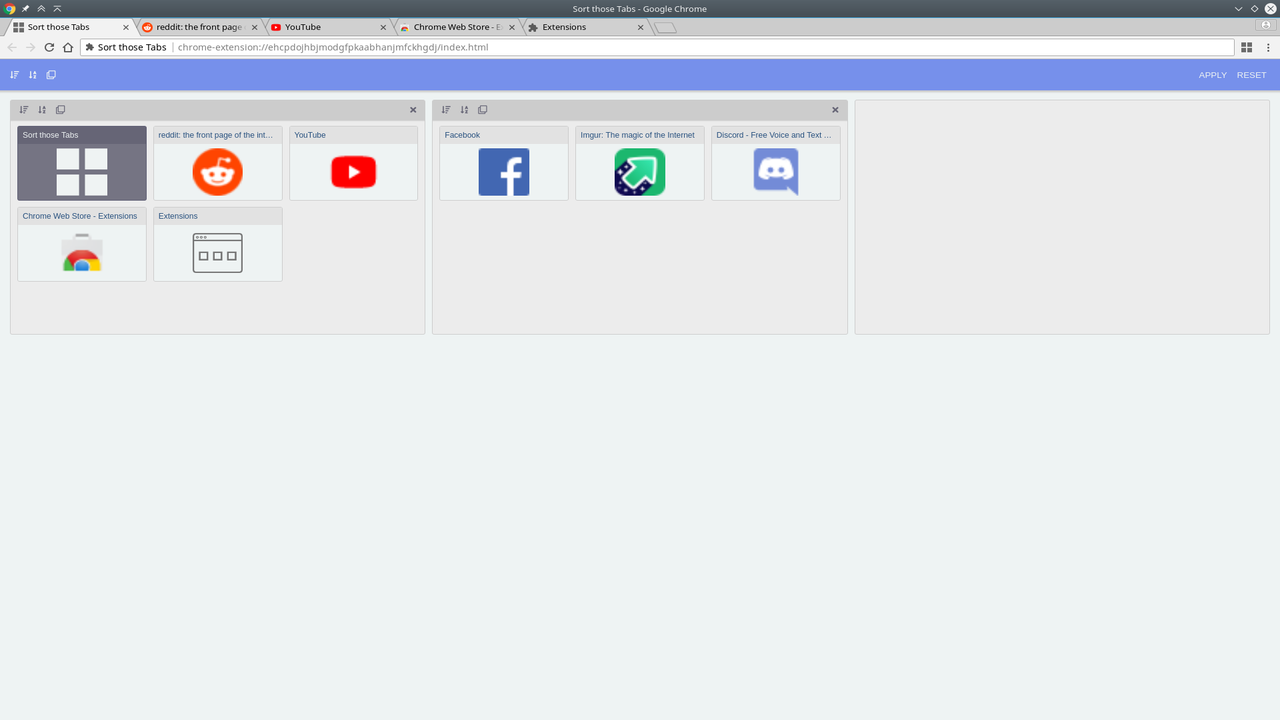Close the Extensions browser tab
This screenshot has height=720, width=1280.
(640, 27)
